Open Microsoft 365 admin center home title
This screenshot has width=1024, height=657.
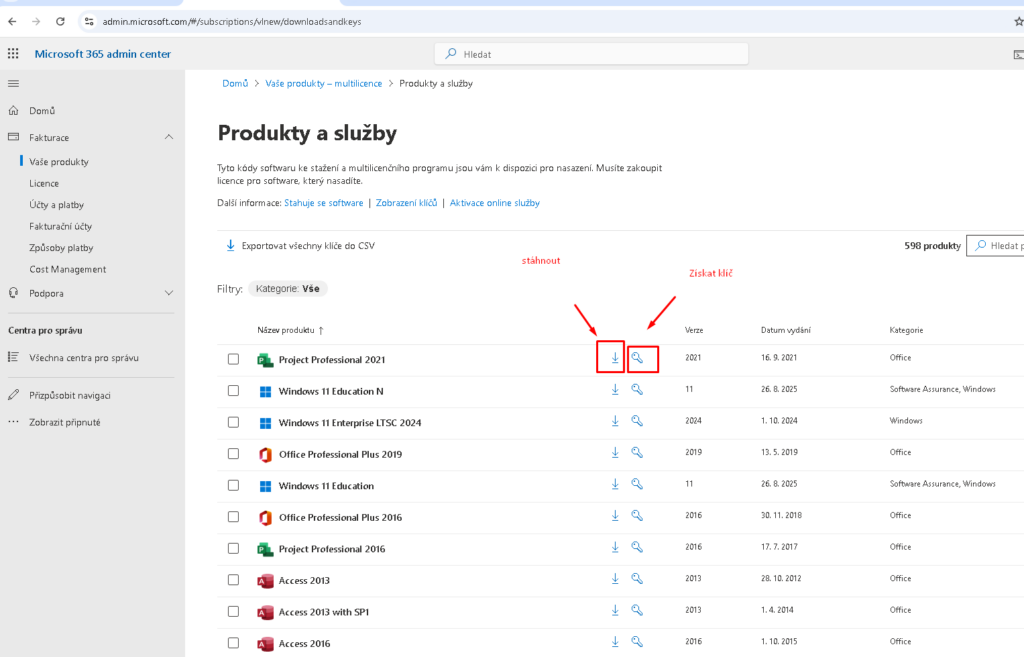tap(103, 54)
